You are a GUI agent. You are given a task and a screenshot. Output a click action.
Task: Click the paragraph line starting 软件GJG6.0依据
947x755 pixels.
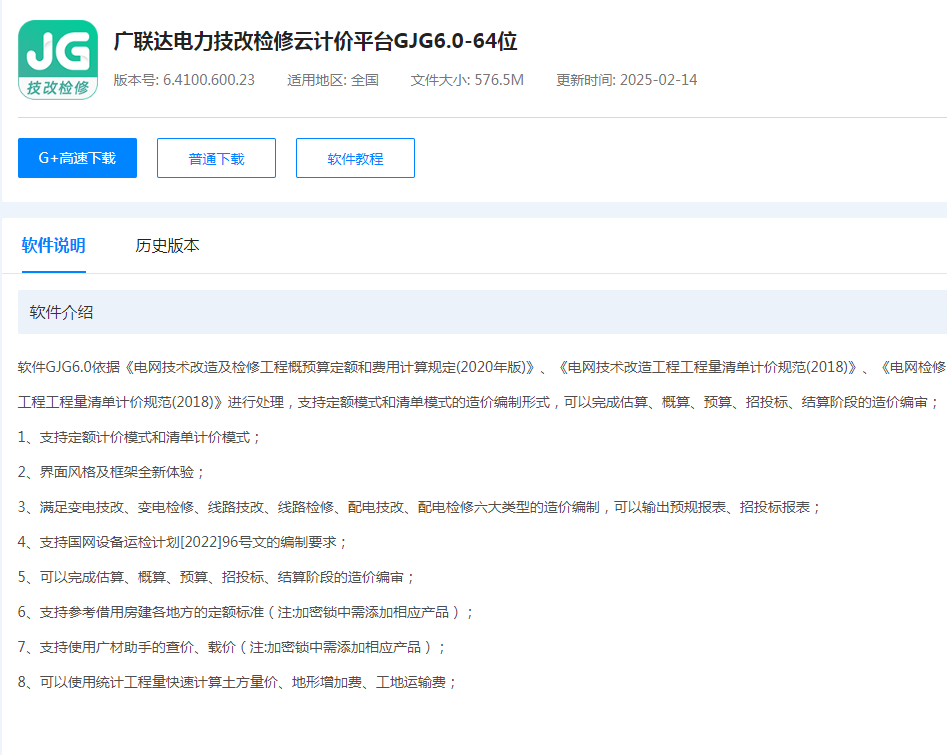[482, 367]
